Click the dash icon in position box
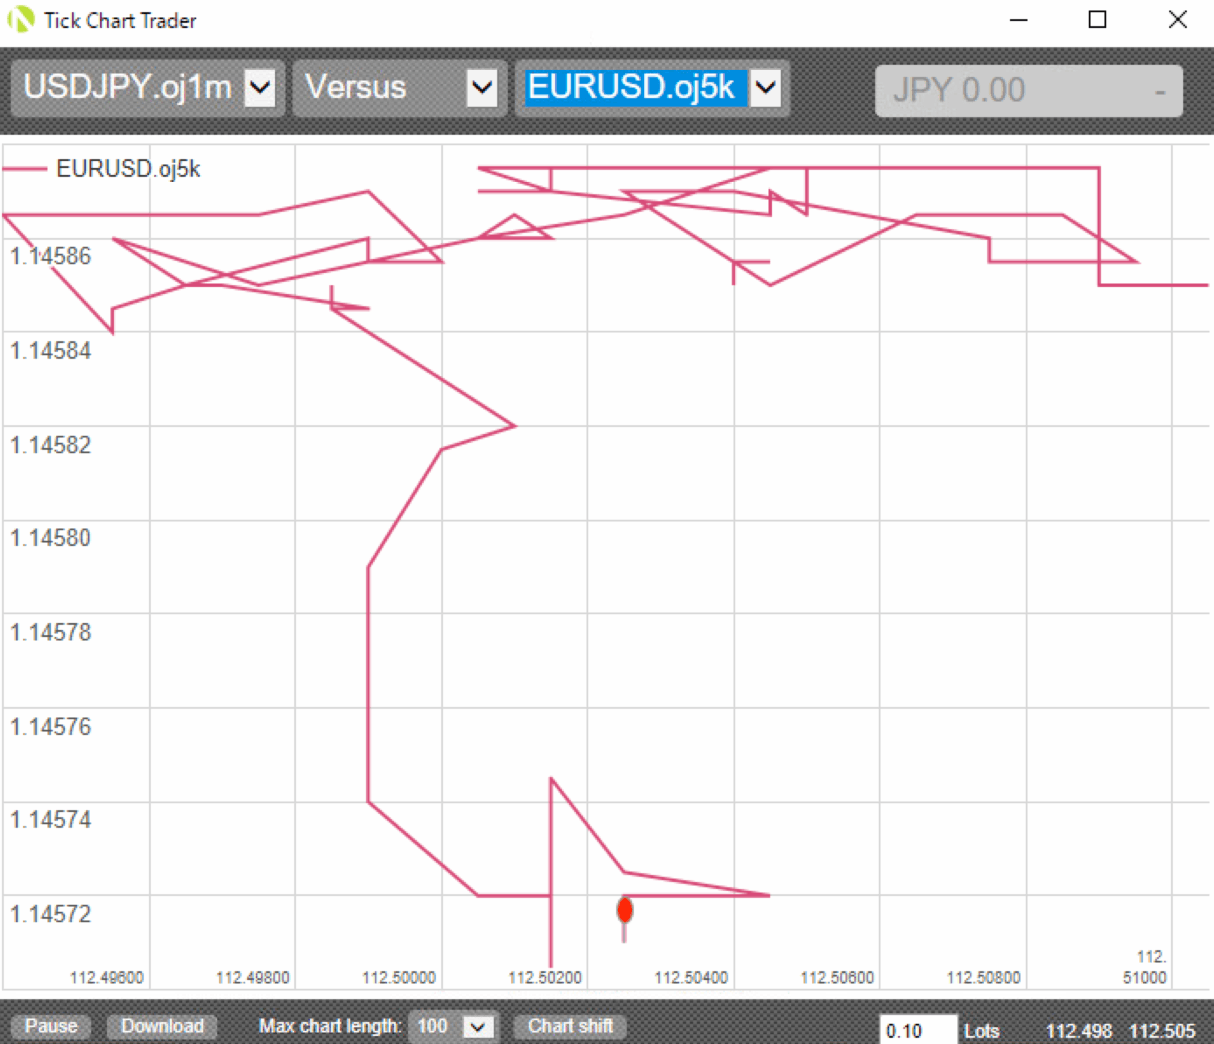1214x1044 pixels. [x=1160, y=92]
